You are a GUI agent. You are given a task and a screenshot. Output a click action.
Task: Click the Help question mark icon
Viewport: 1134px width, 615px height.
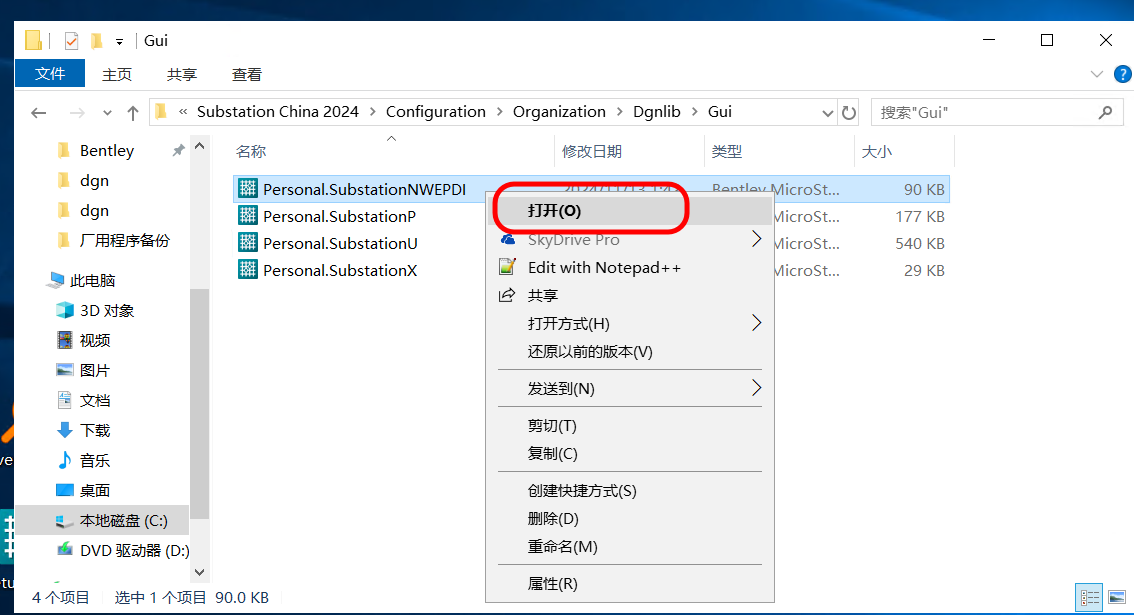tap(1122, 74)
